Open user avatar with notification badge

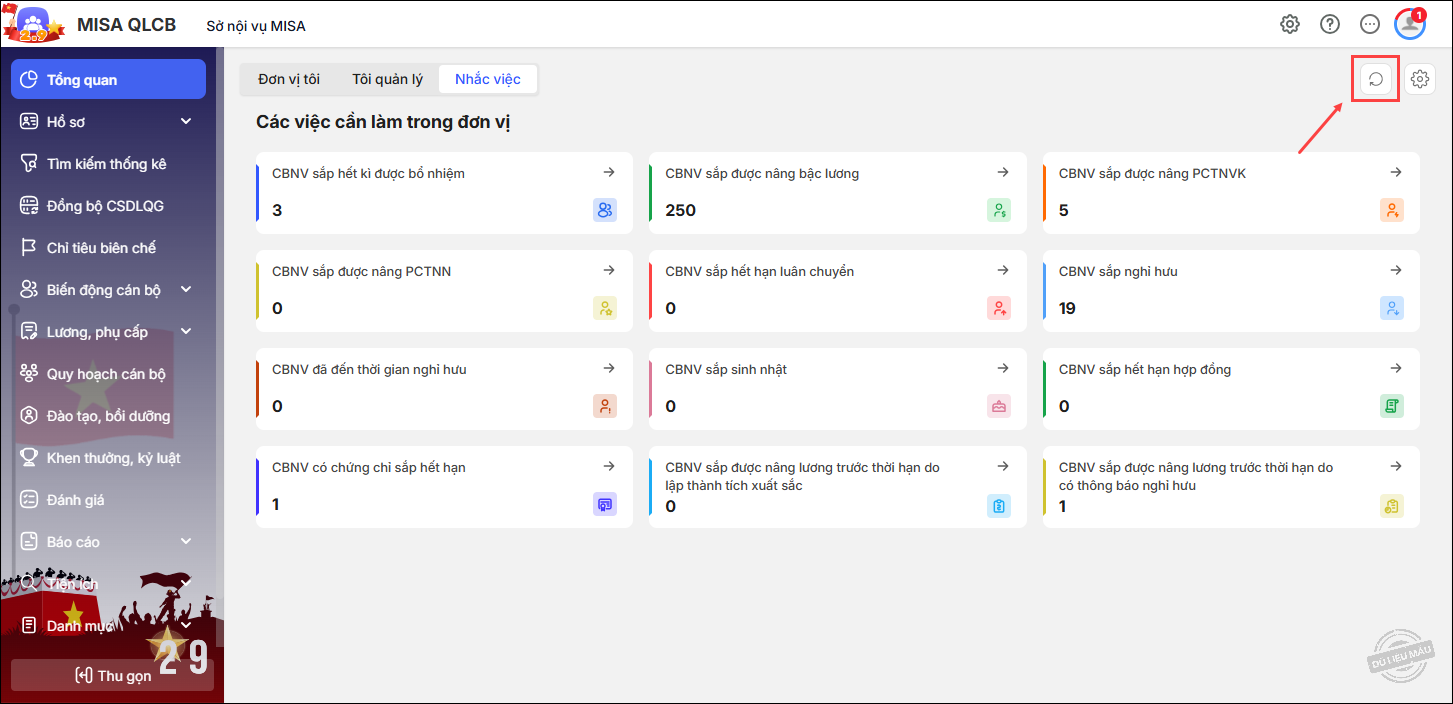click(x=1410, y=24)
